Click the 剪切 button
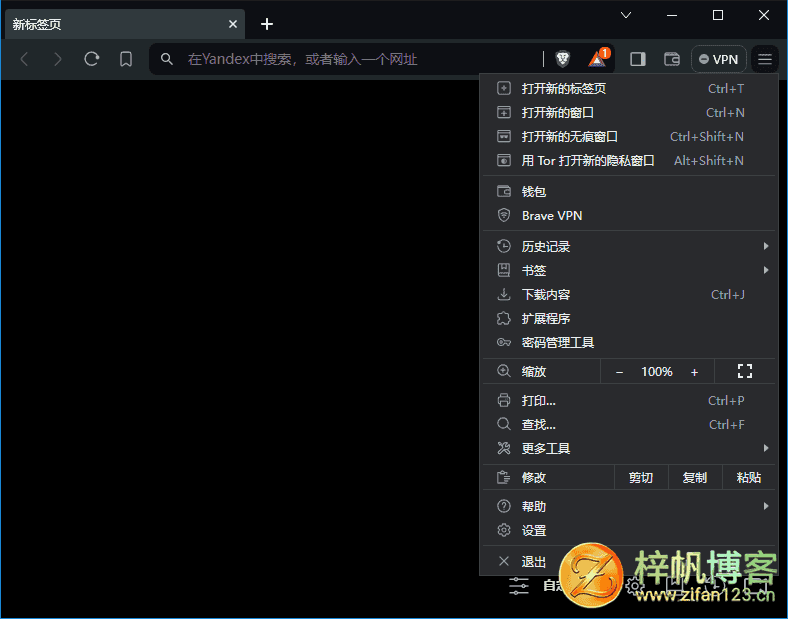The width and height of the screenshot is (788, 619). [x=641, y=477]
